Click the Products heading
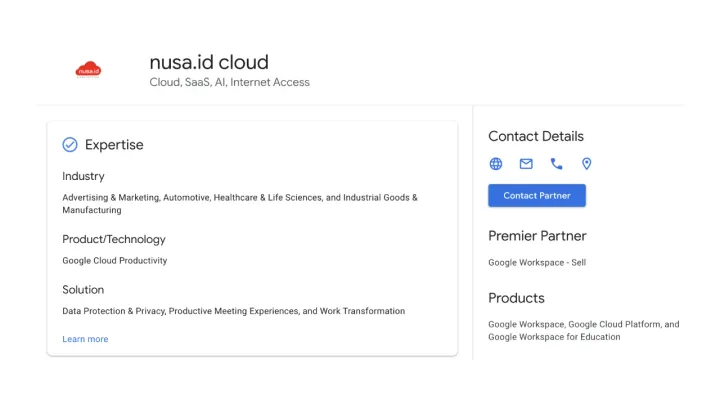720x405 pixels. point(516,298)
